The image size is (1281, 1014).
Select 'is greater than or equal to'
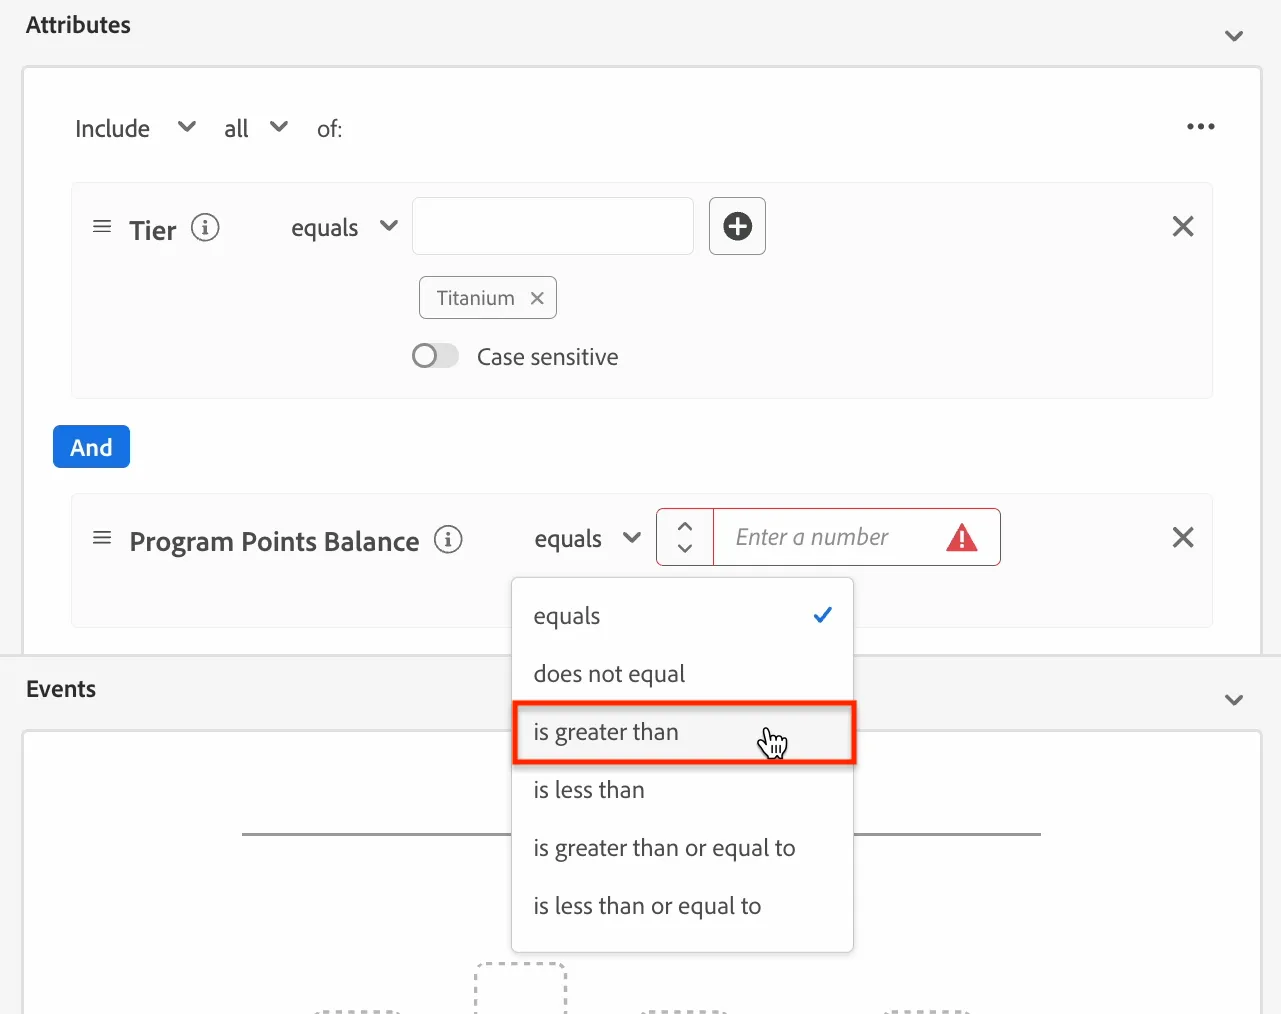[x=683, y=848]
